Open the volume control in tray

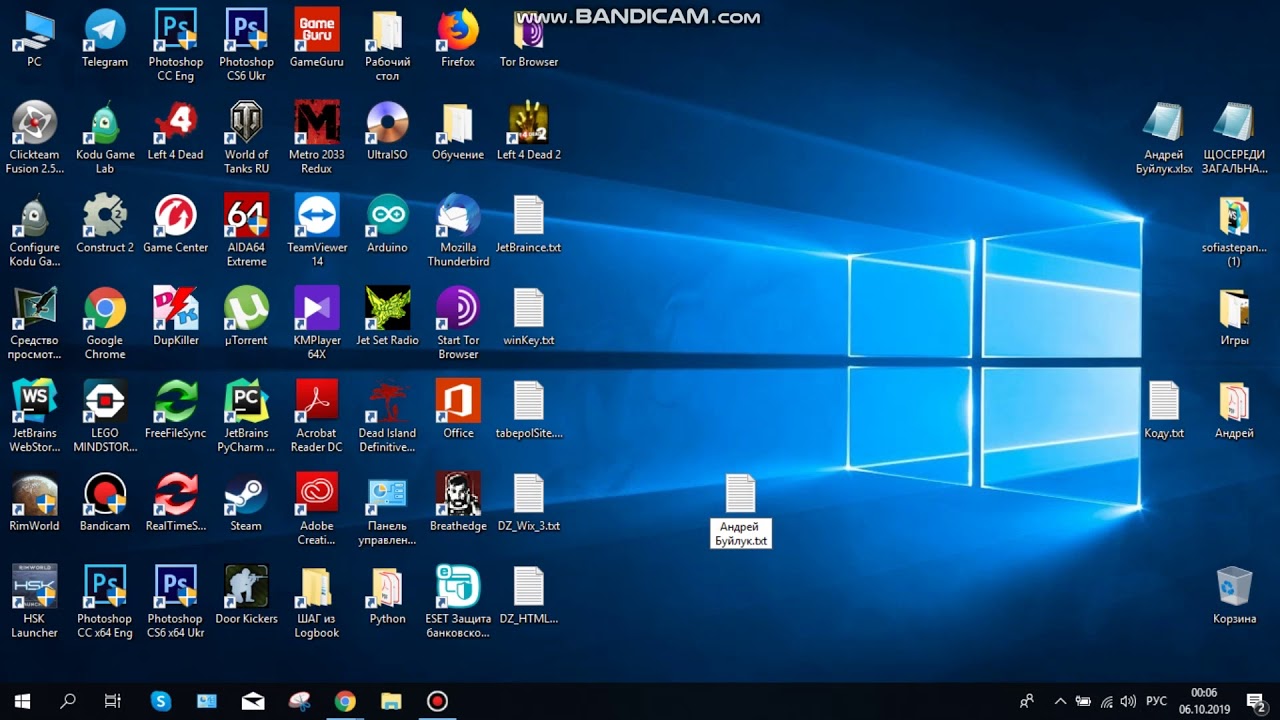[x=1129, y=701]
